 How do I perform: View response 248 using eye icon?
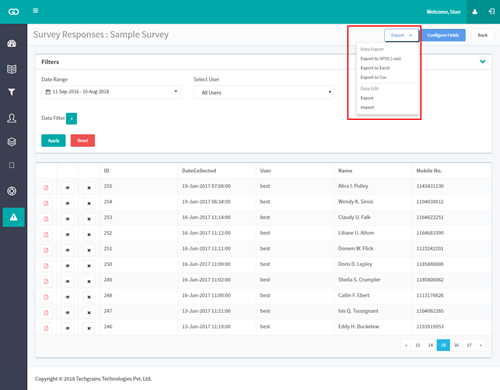[68, 297]
